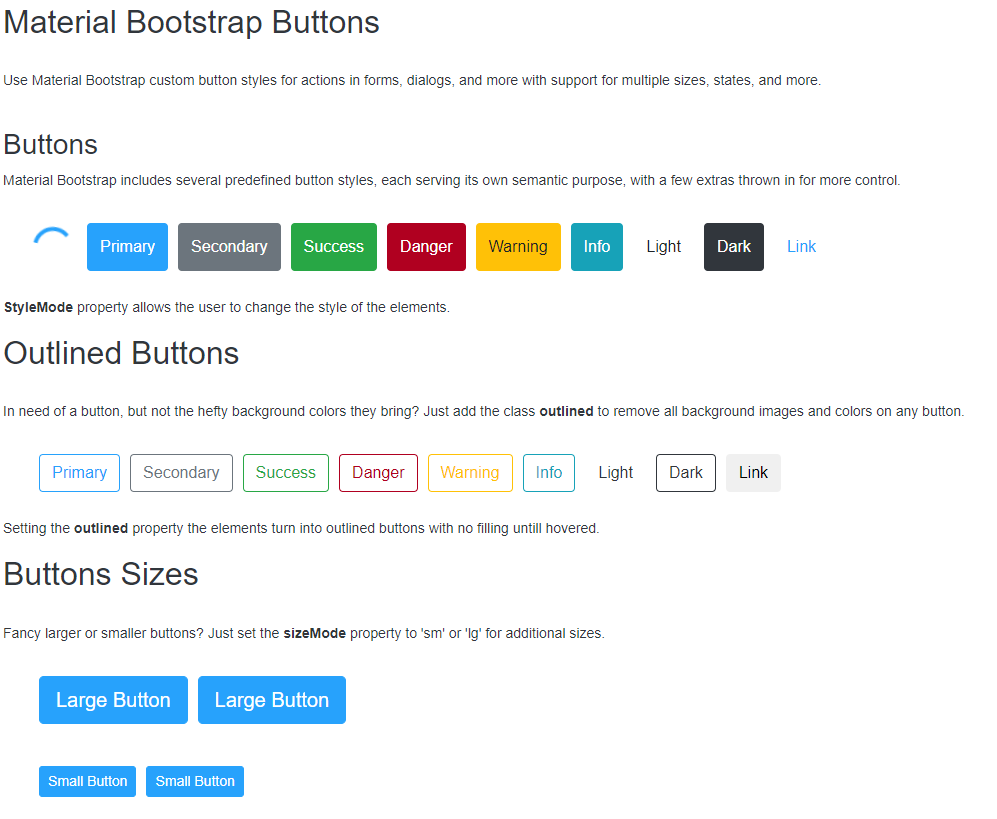Viewport: 997px width, 819px height.
Task: Click the outlined Danger button
Action: point(378,473)
